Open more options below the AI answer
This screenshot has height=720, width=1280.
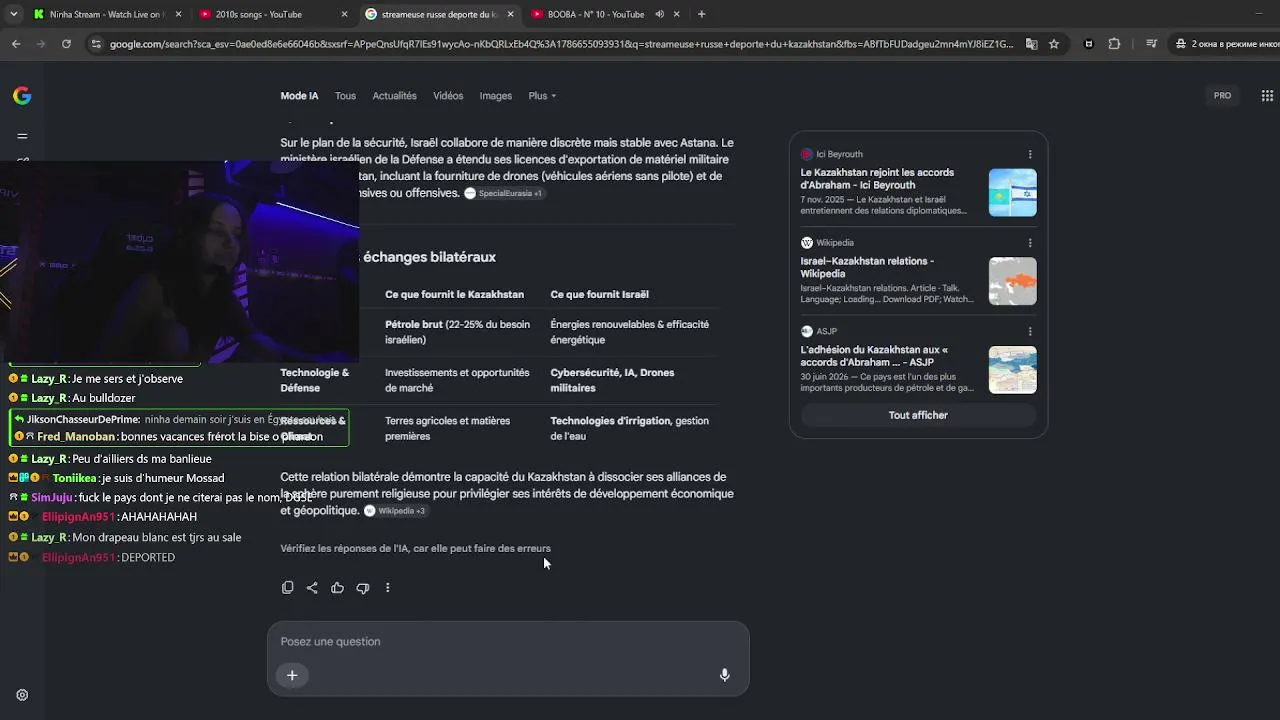pyautogui.click(x=388, y=588)
